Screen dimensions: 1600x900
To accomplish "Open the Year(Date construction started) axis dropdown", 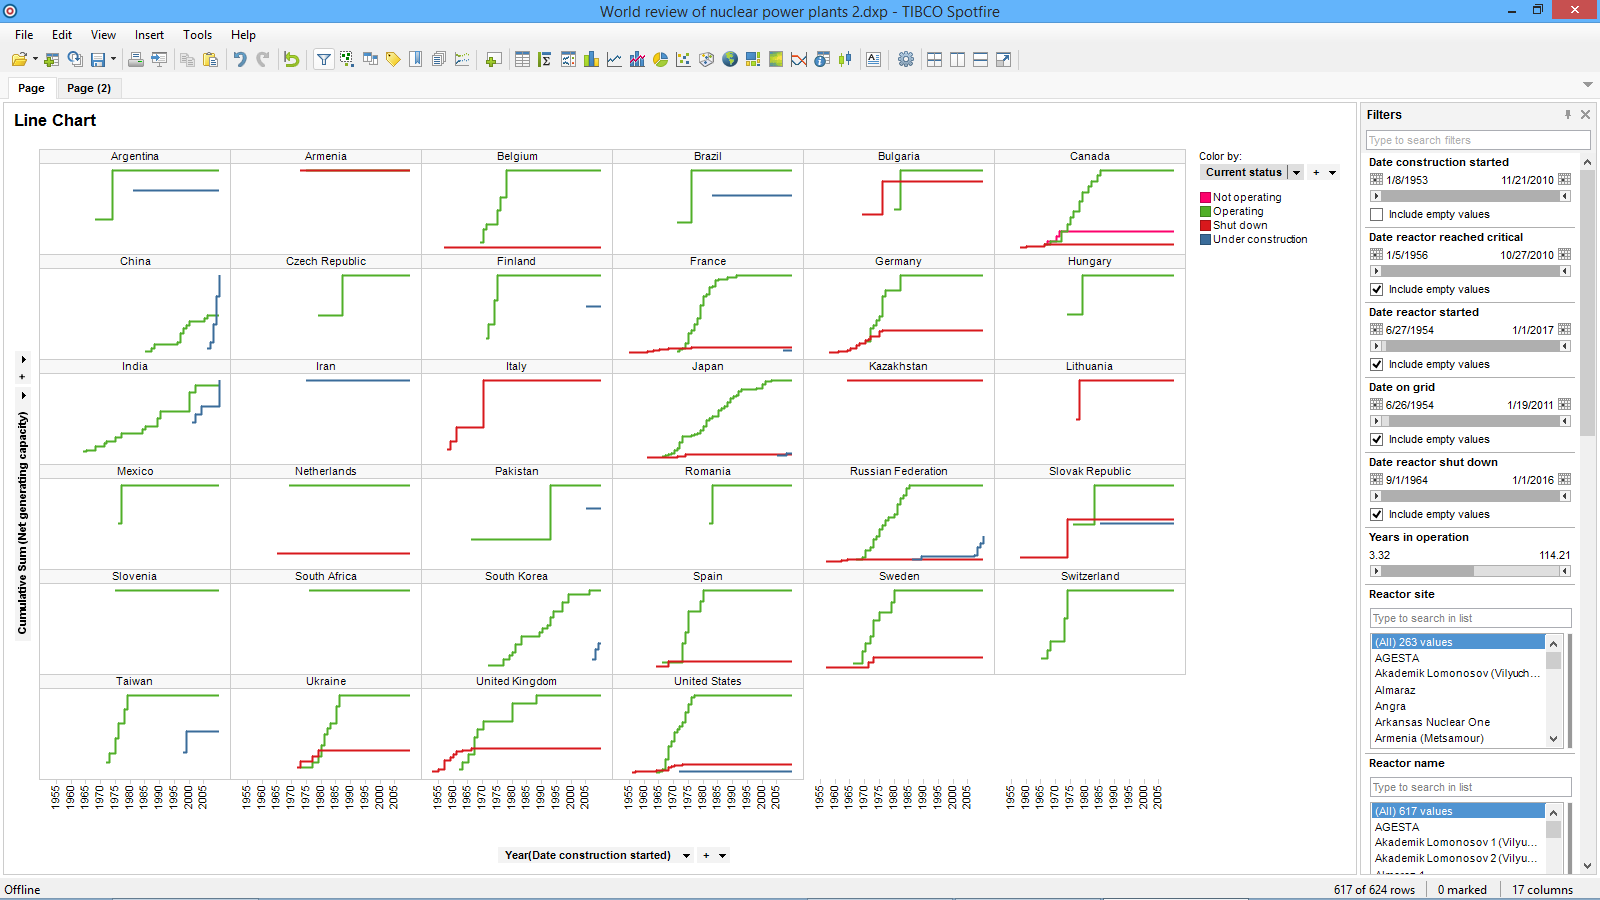I will click(686, 856).
